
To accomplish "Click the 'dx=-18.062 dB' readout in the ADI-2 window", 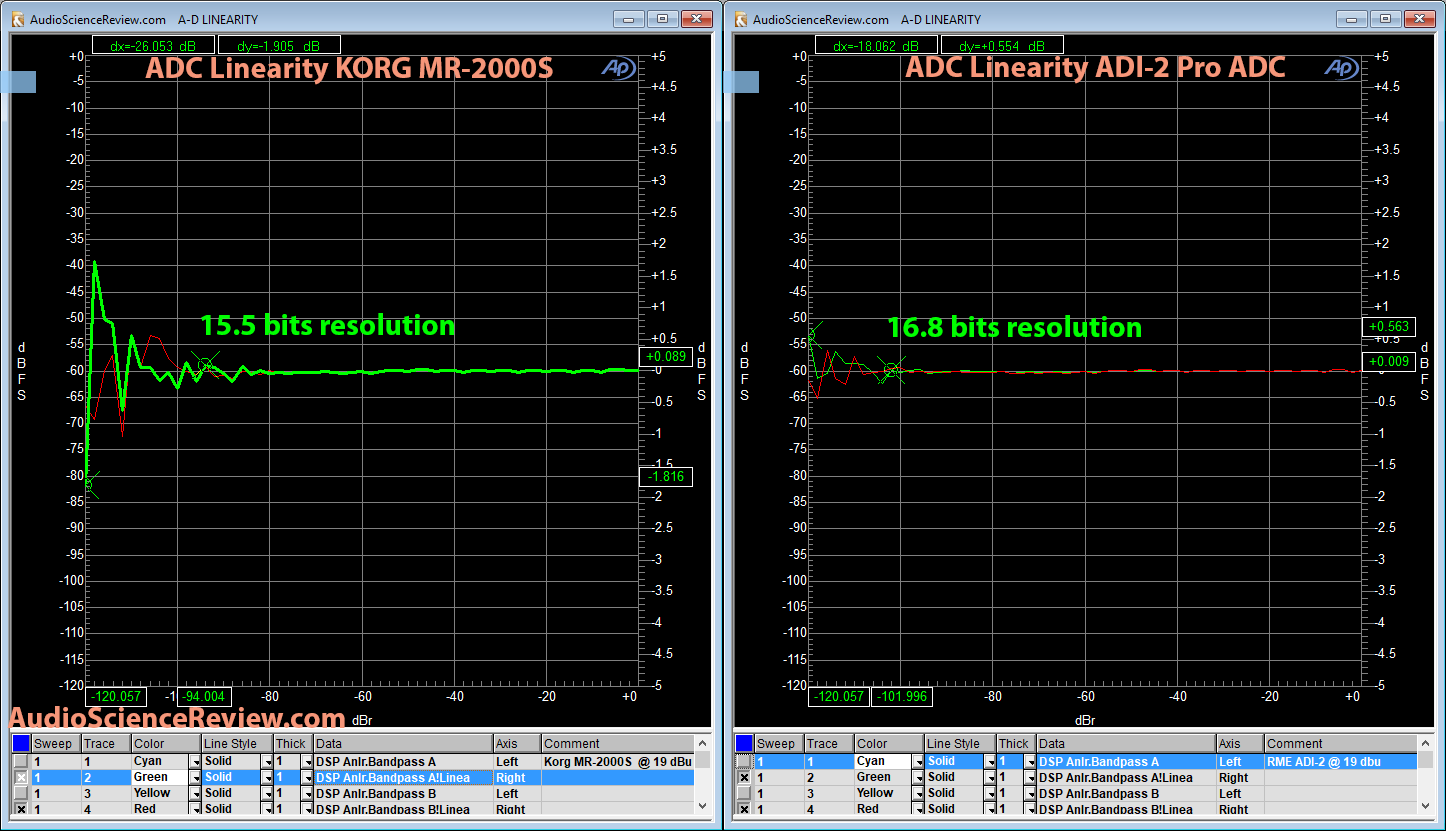I will tap(876, 45).
